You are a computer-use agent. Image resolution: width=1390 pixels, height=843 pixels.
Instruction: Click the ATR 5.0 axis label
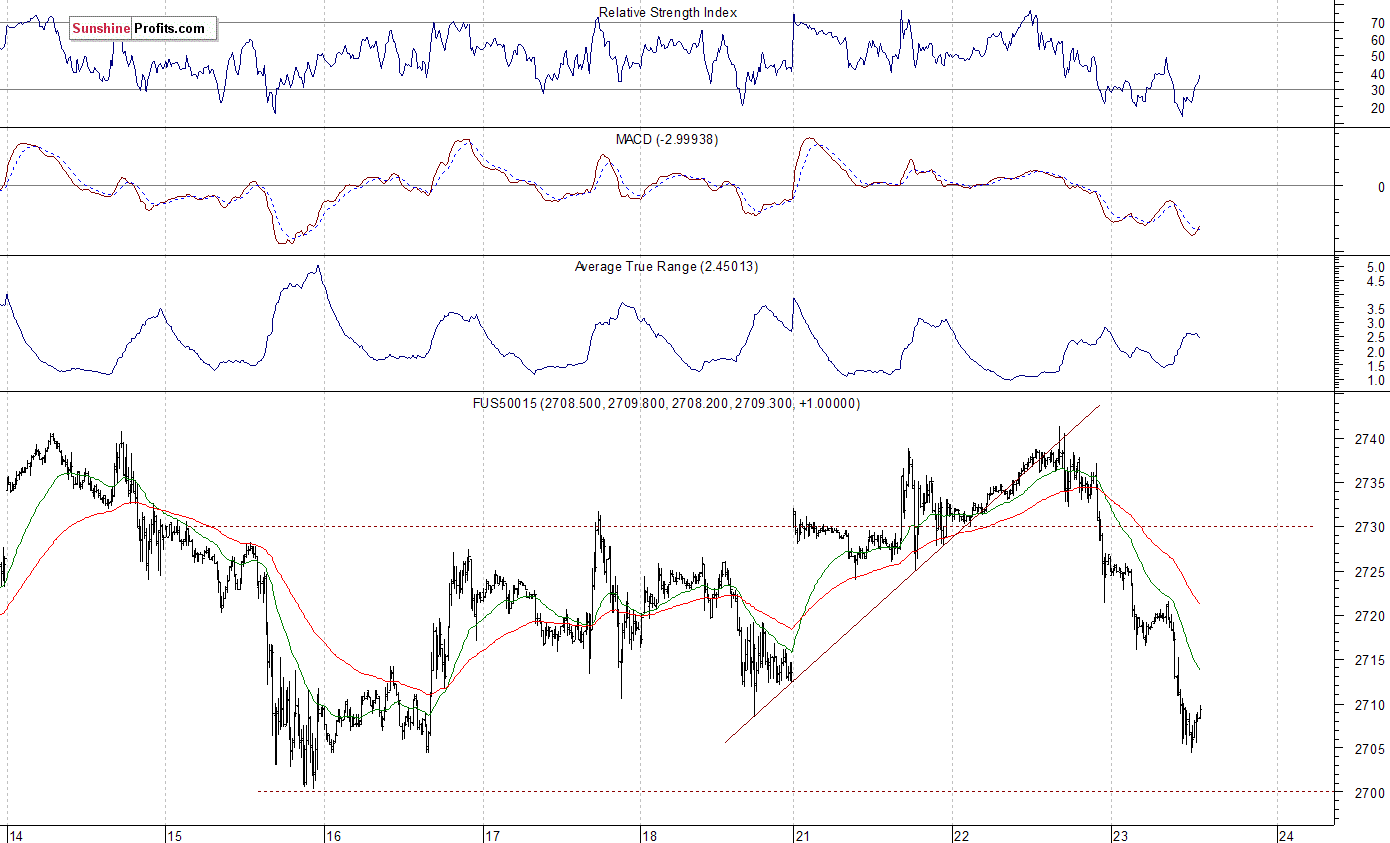(1375, 268)
